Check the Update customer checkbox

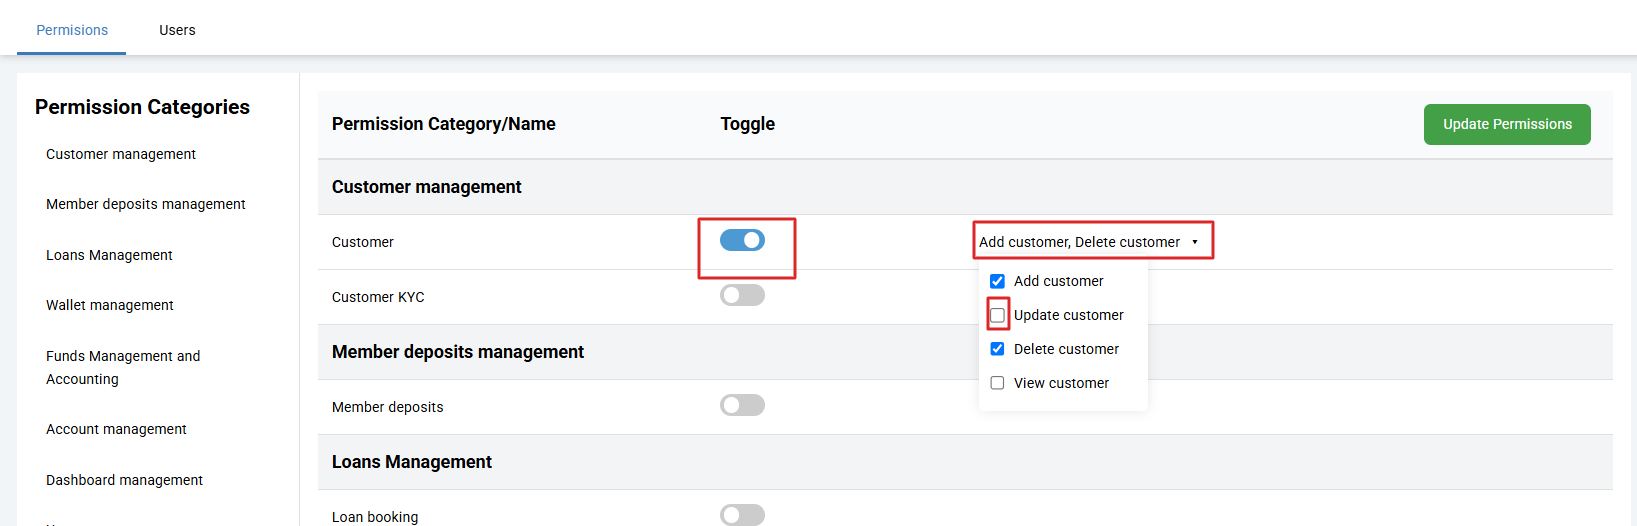tap(997, 315)
